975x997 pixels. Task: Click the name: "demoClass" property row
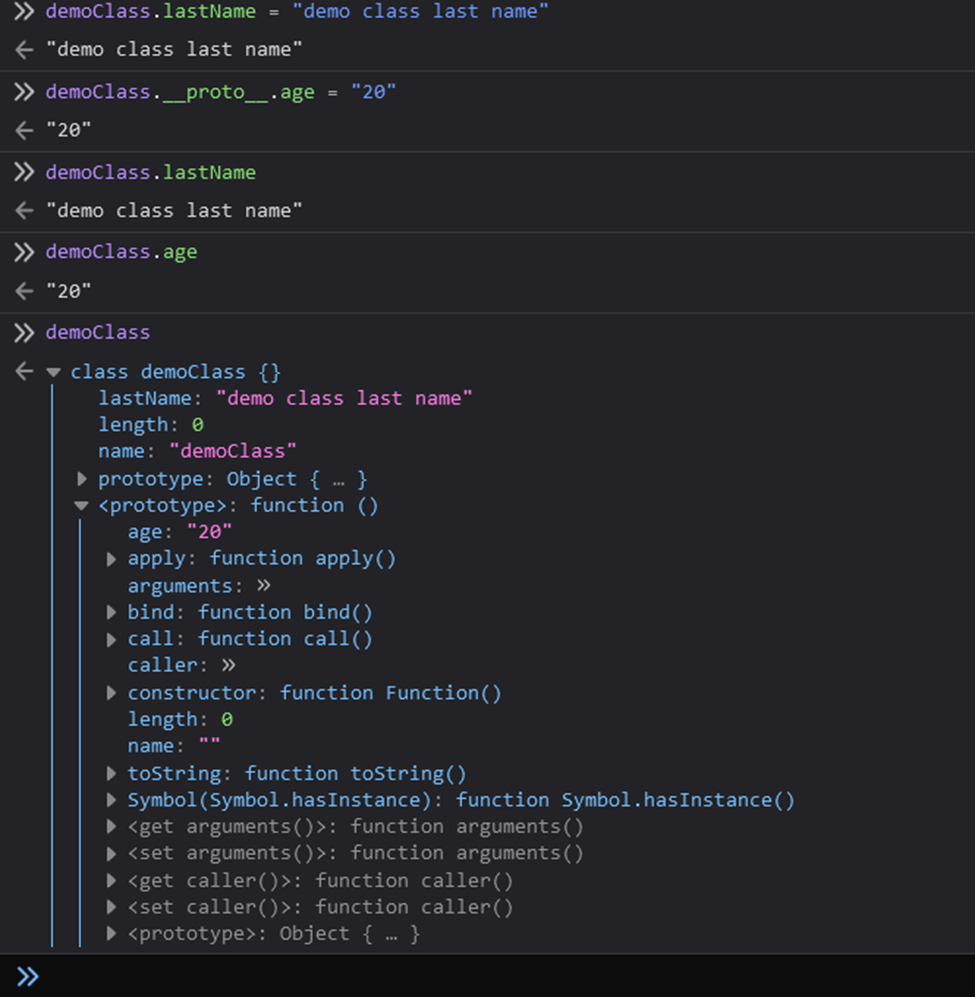tap(197, 451)
